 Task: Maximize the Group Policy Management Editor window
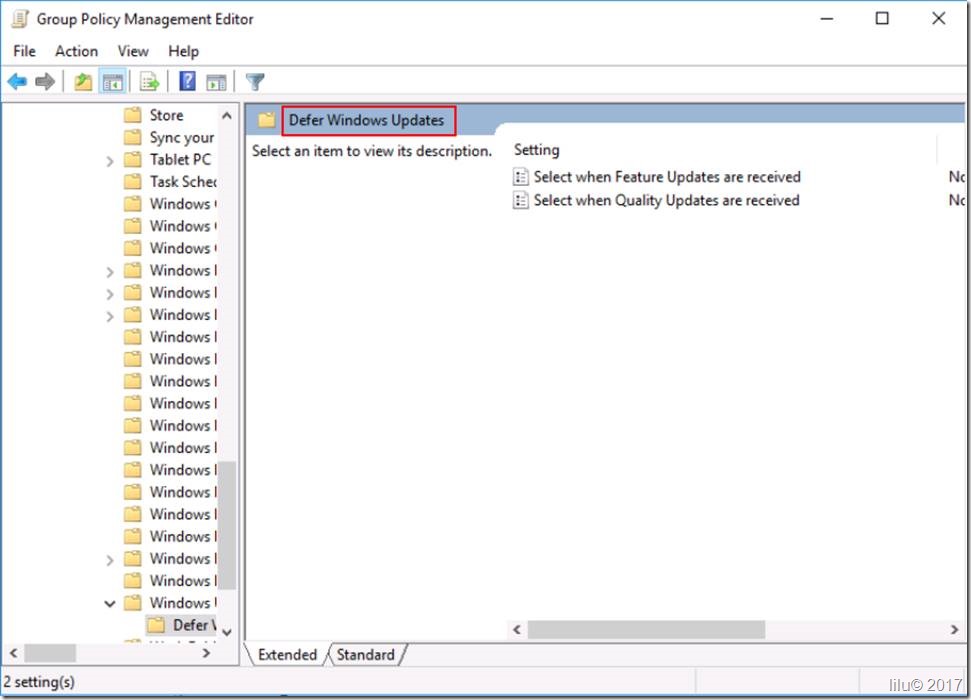[x=882, y=19]
